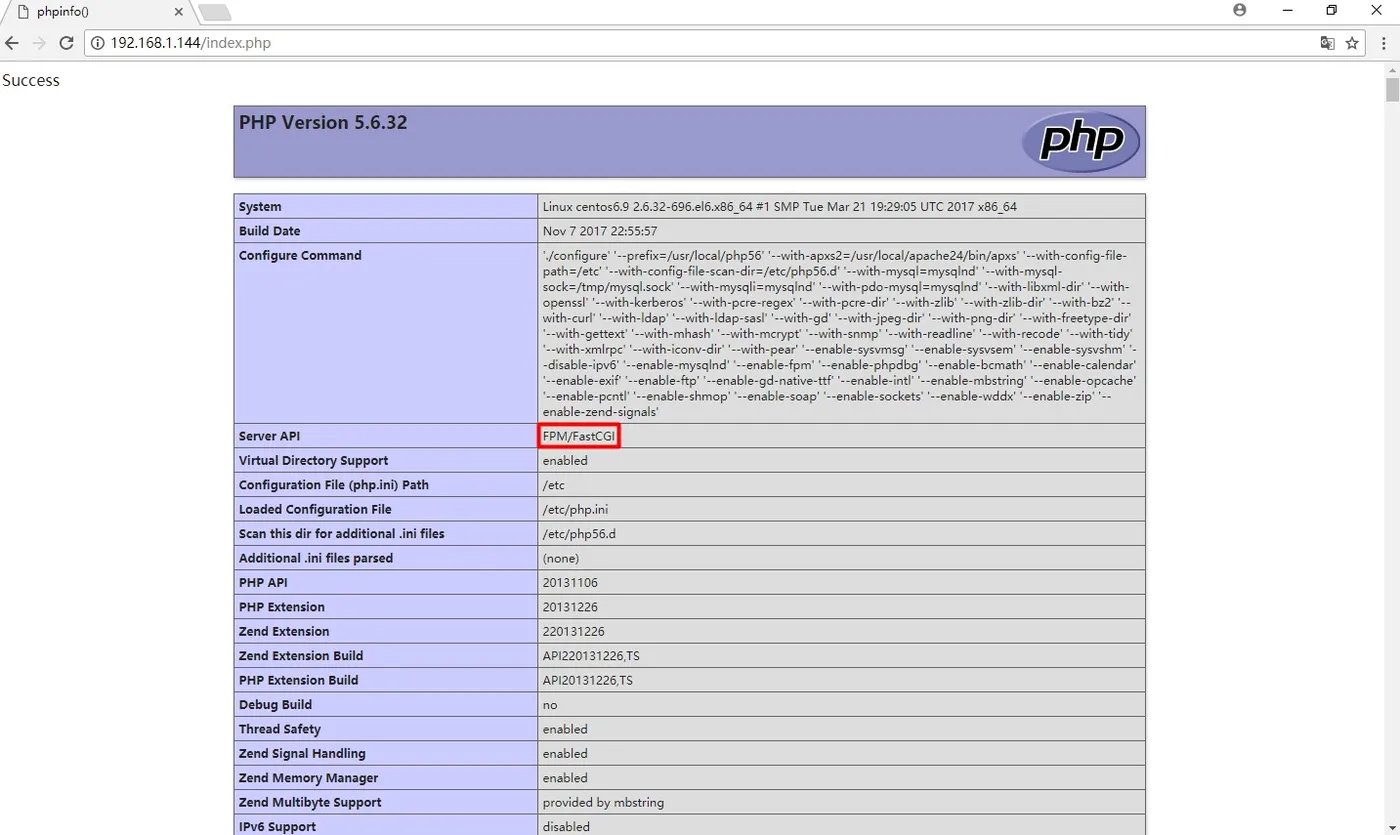Screen dimensions: 1400x835
Task: Reload the phpinfo page
Action: point(67,43)
